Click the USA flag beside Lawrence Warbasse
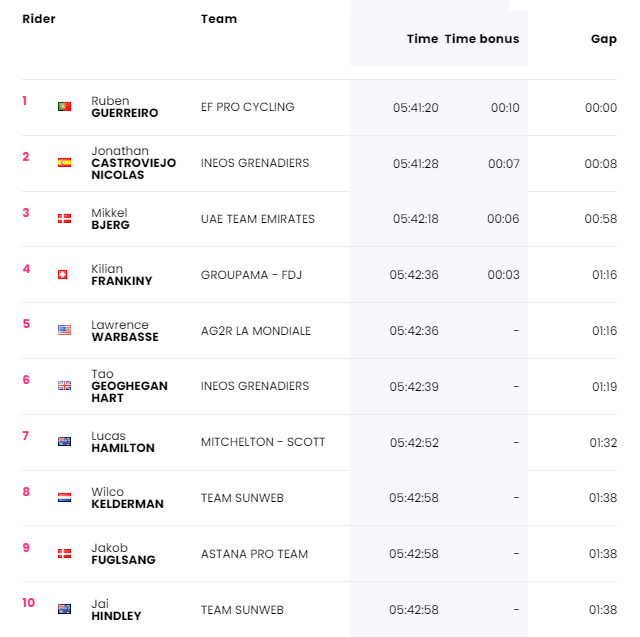The image size is (640, 637). (64, 330)
